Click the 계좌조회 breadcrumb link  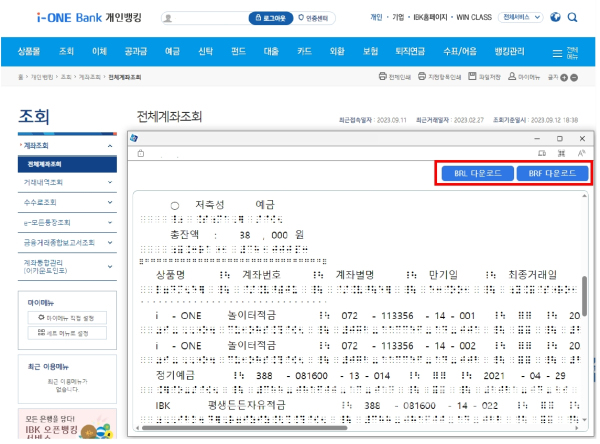point(90,77)
